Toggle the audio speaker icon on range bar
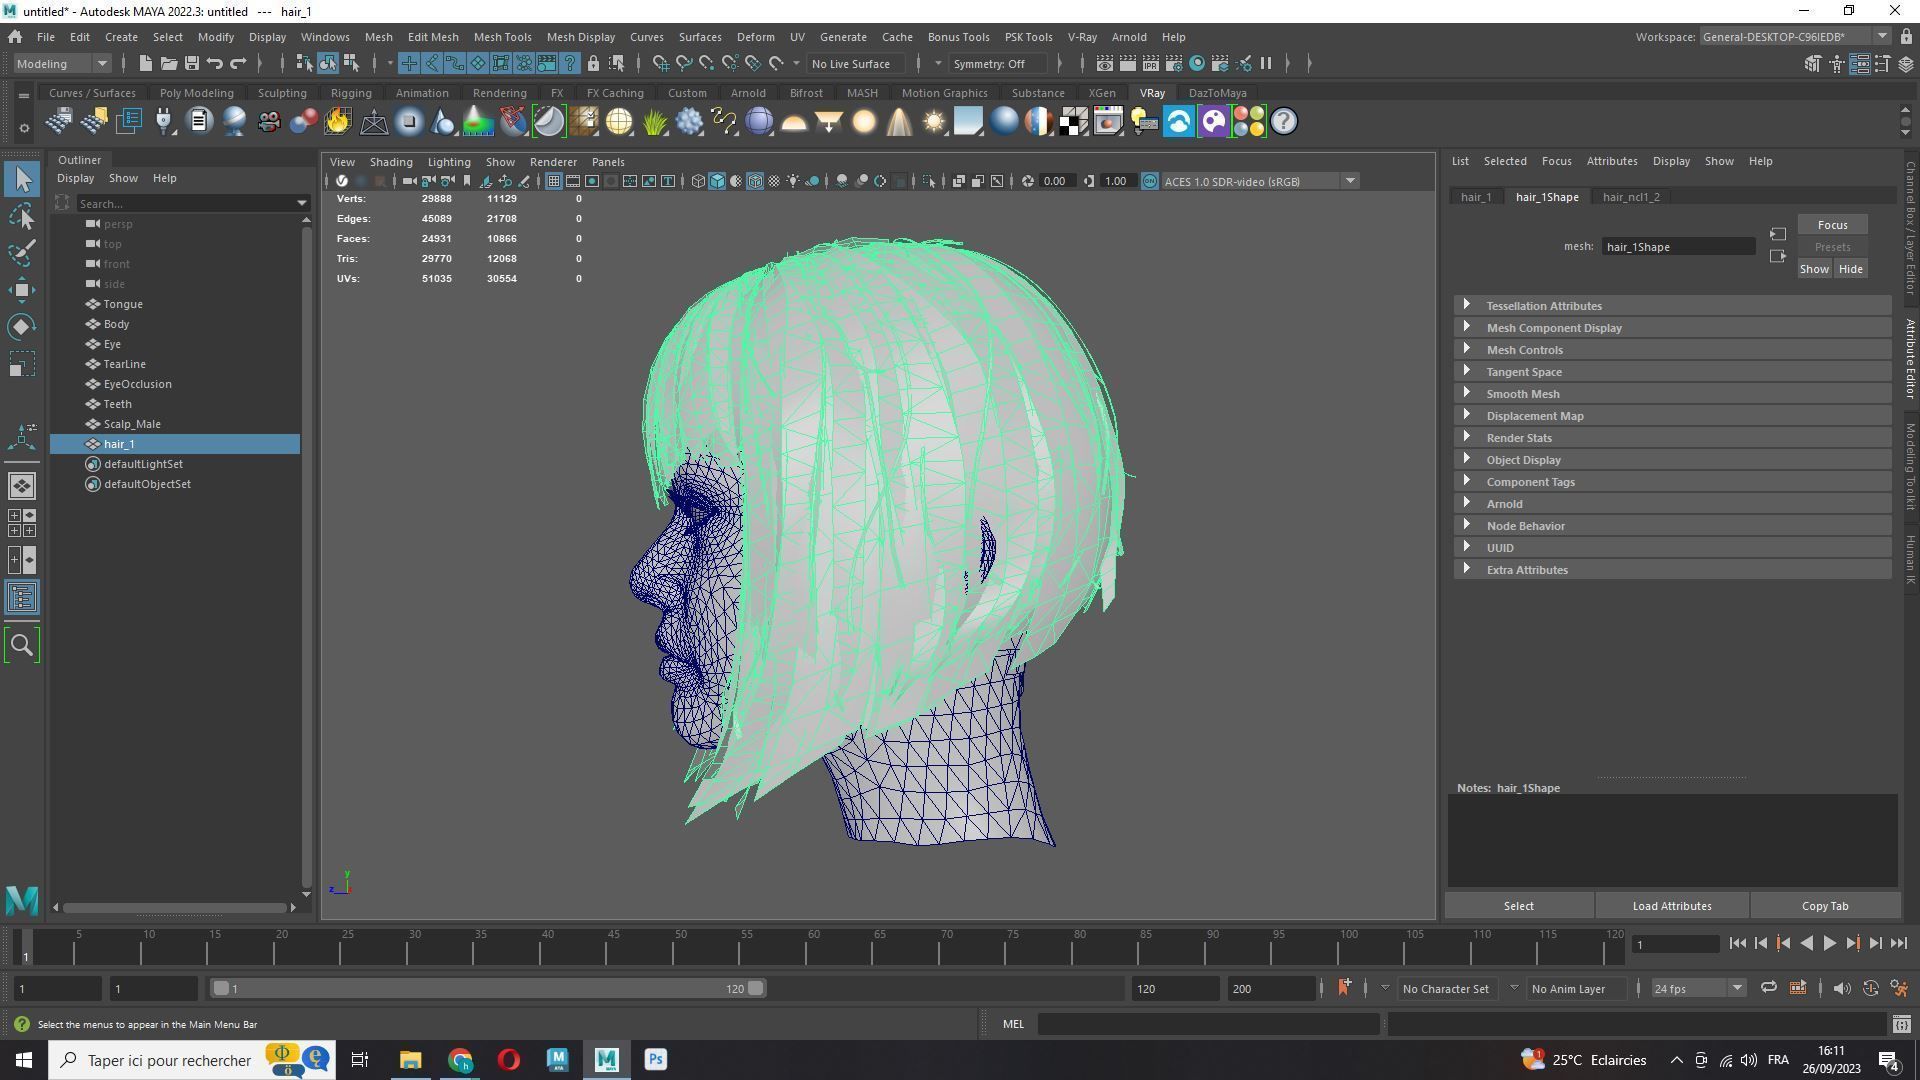1920x1080 pixels. coord(1841,988)
